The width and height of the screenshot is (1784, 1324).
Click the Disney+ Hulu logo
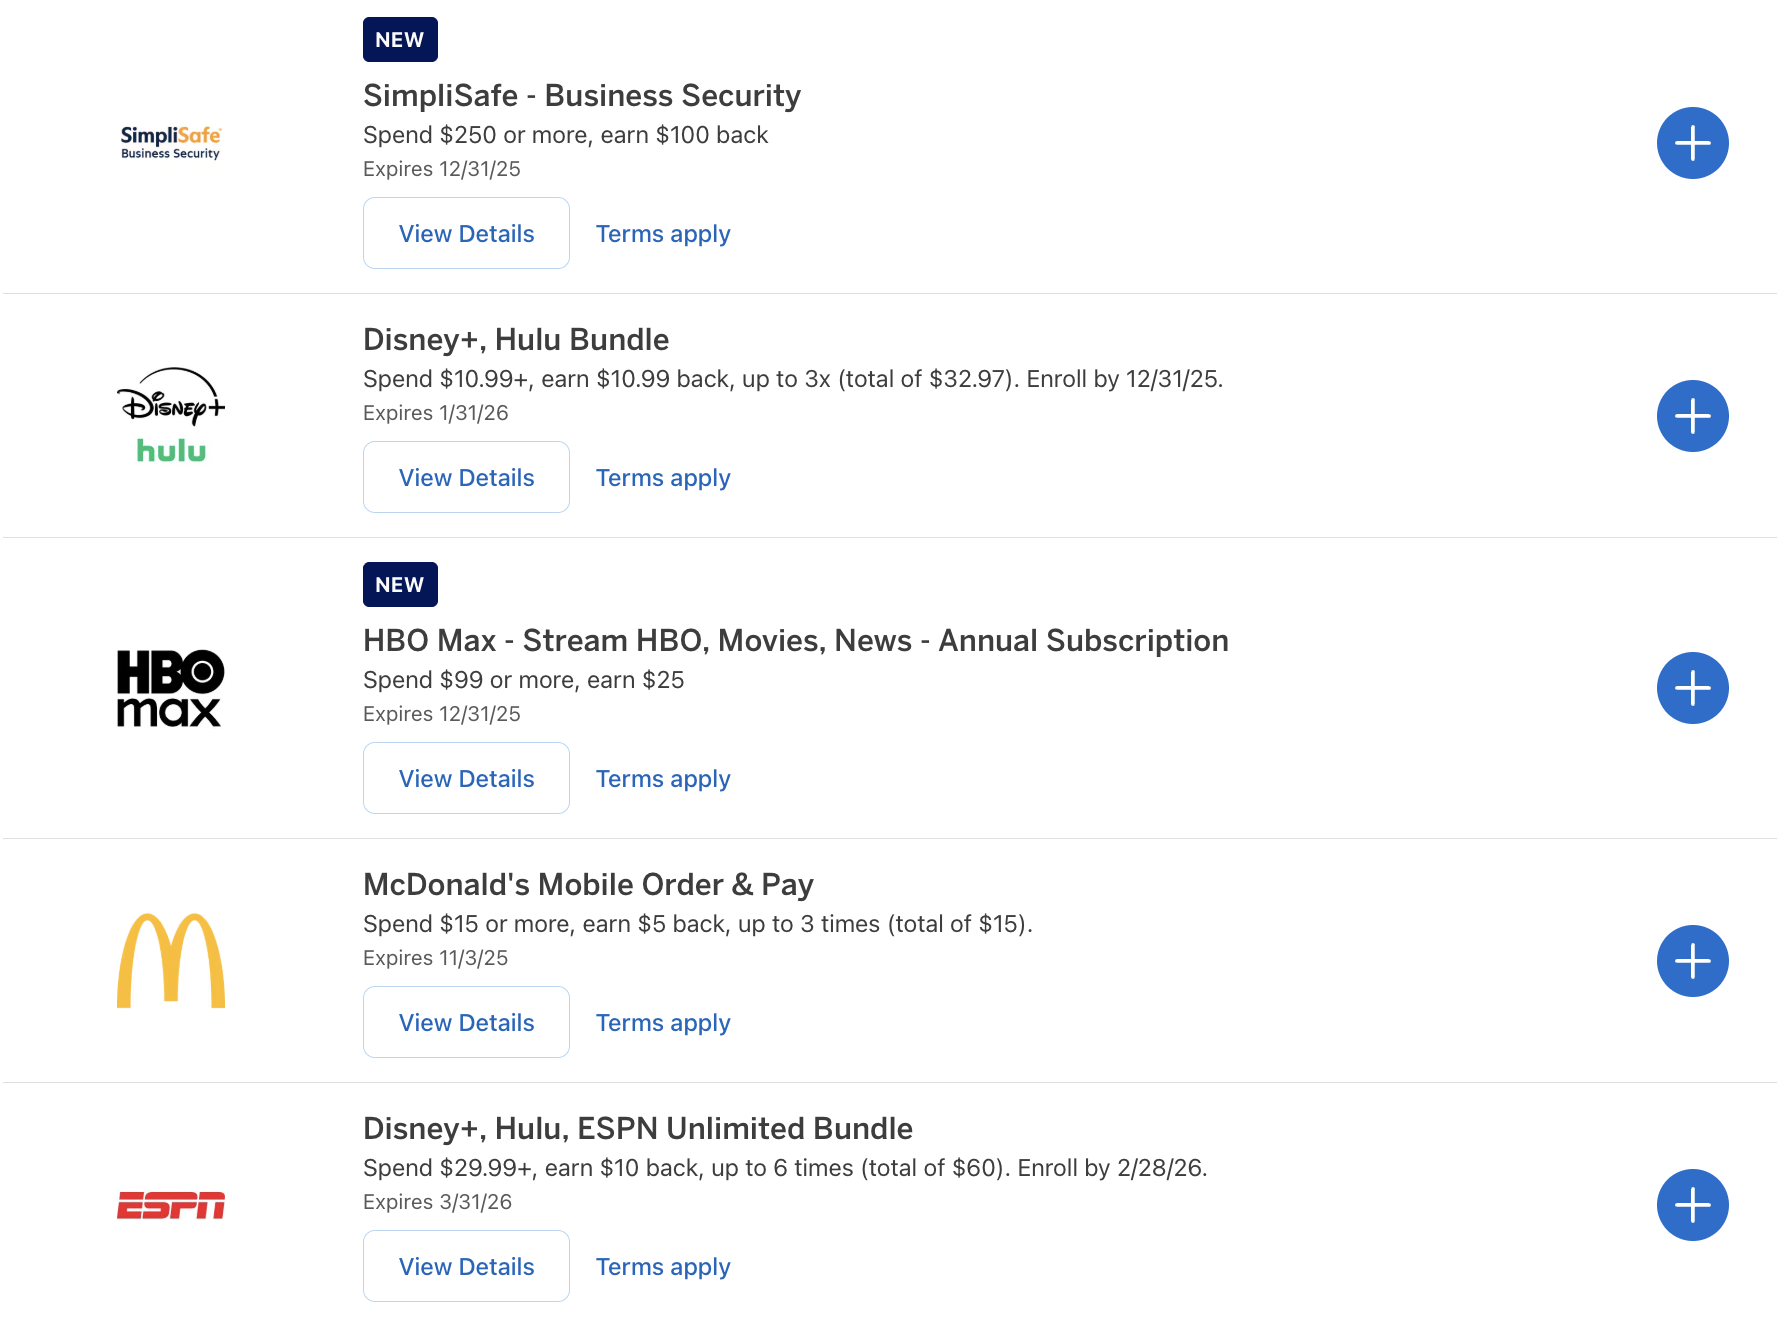(171, 415)
